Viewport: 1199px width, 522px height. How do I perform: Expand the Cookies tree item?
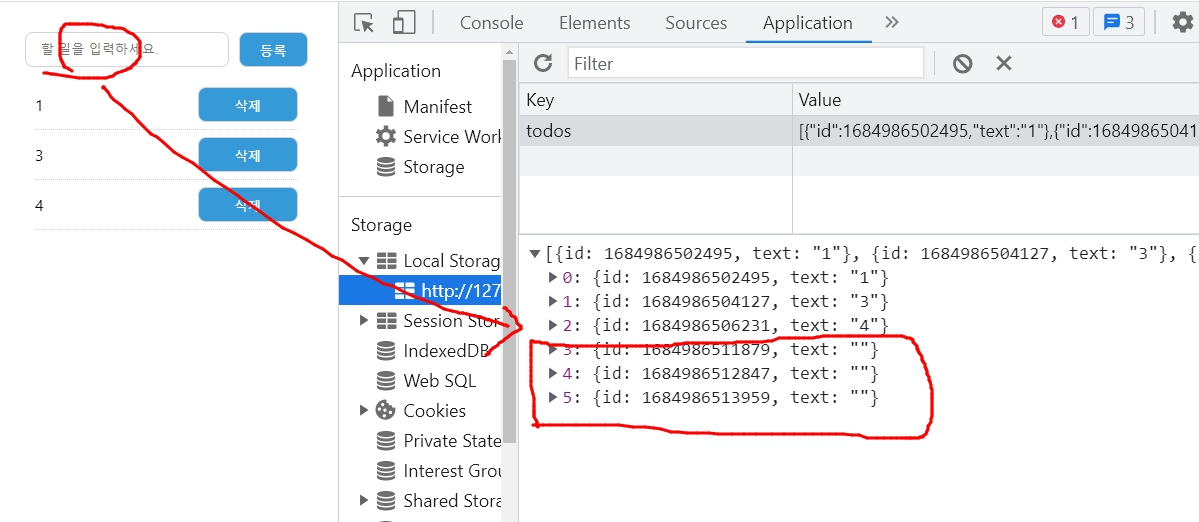[x=364, y=411]
